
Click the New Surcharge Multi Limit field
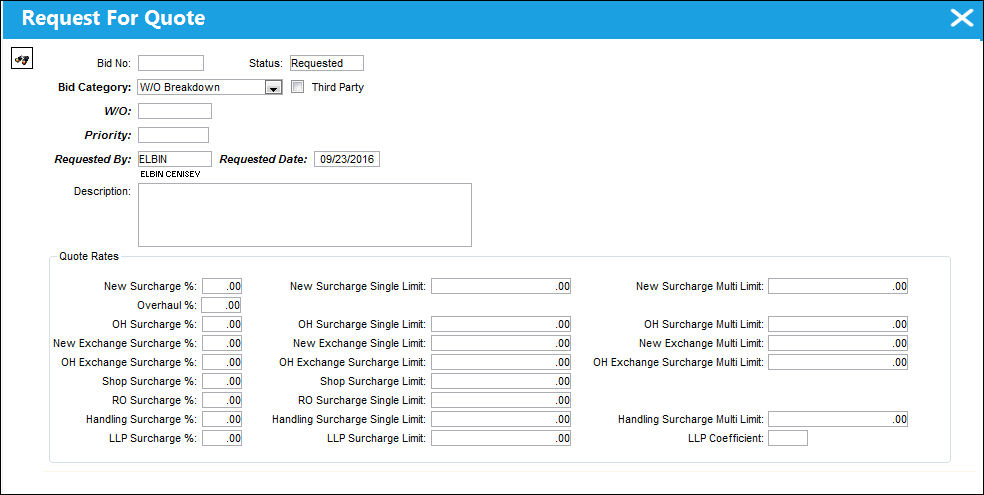(838, 286)
